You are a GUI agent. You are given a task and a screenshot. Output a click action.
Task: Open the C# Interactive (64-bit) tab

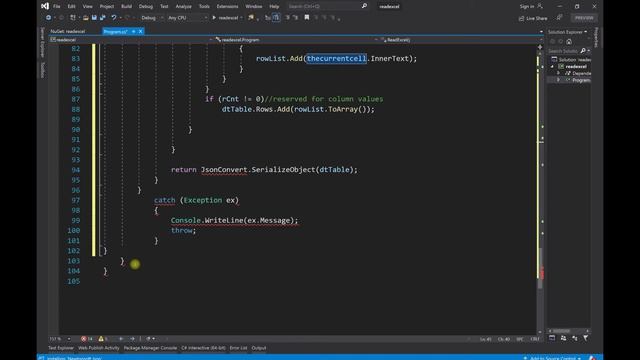pyautogui.click(x=203, y=348)
